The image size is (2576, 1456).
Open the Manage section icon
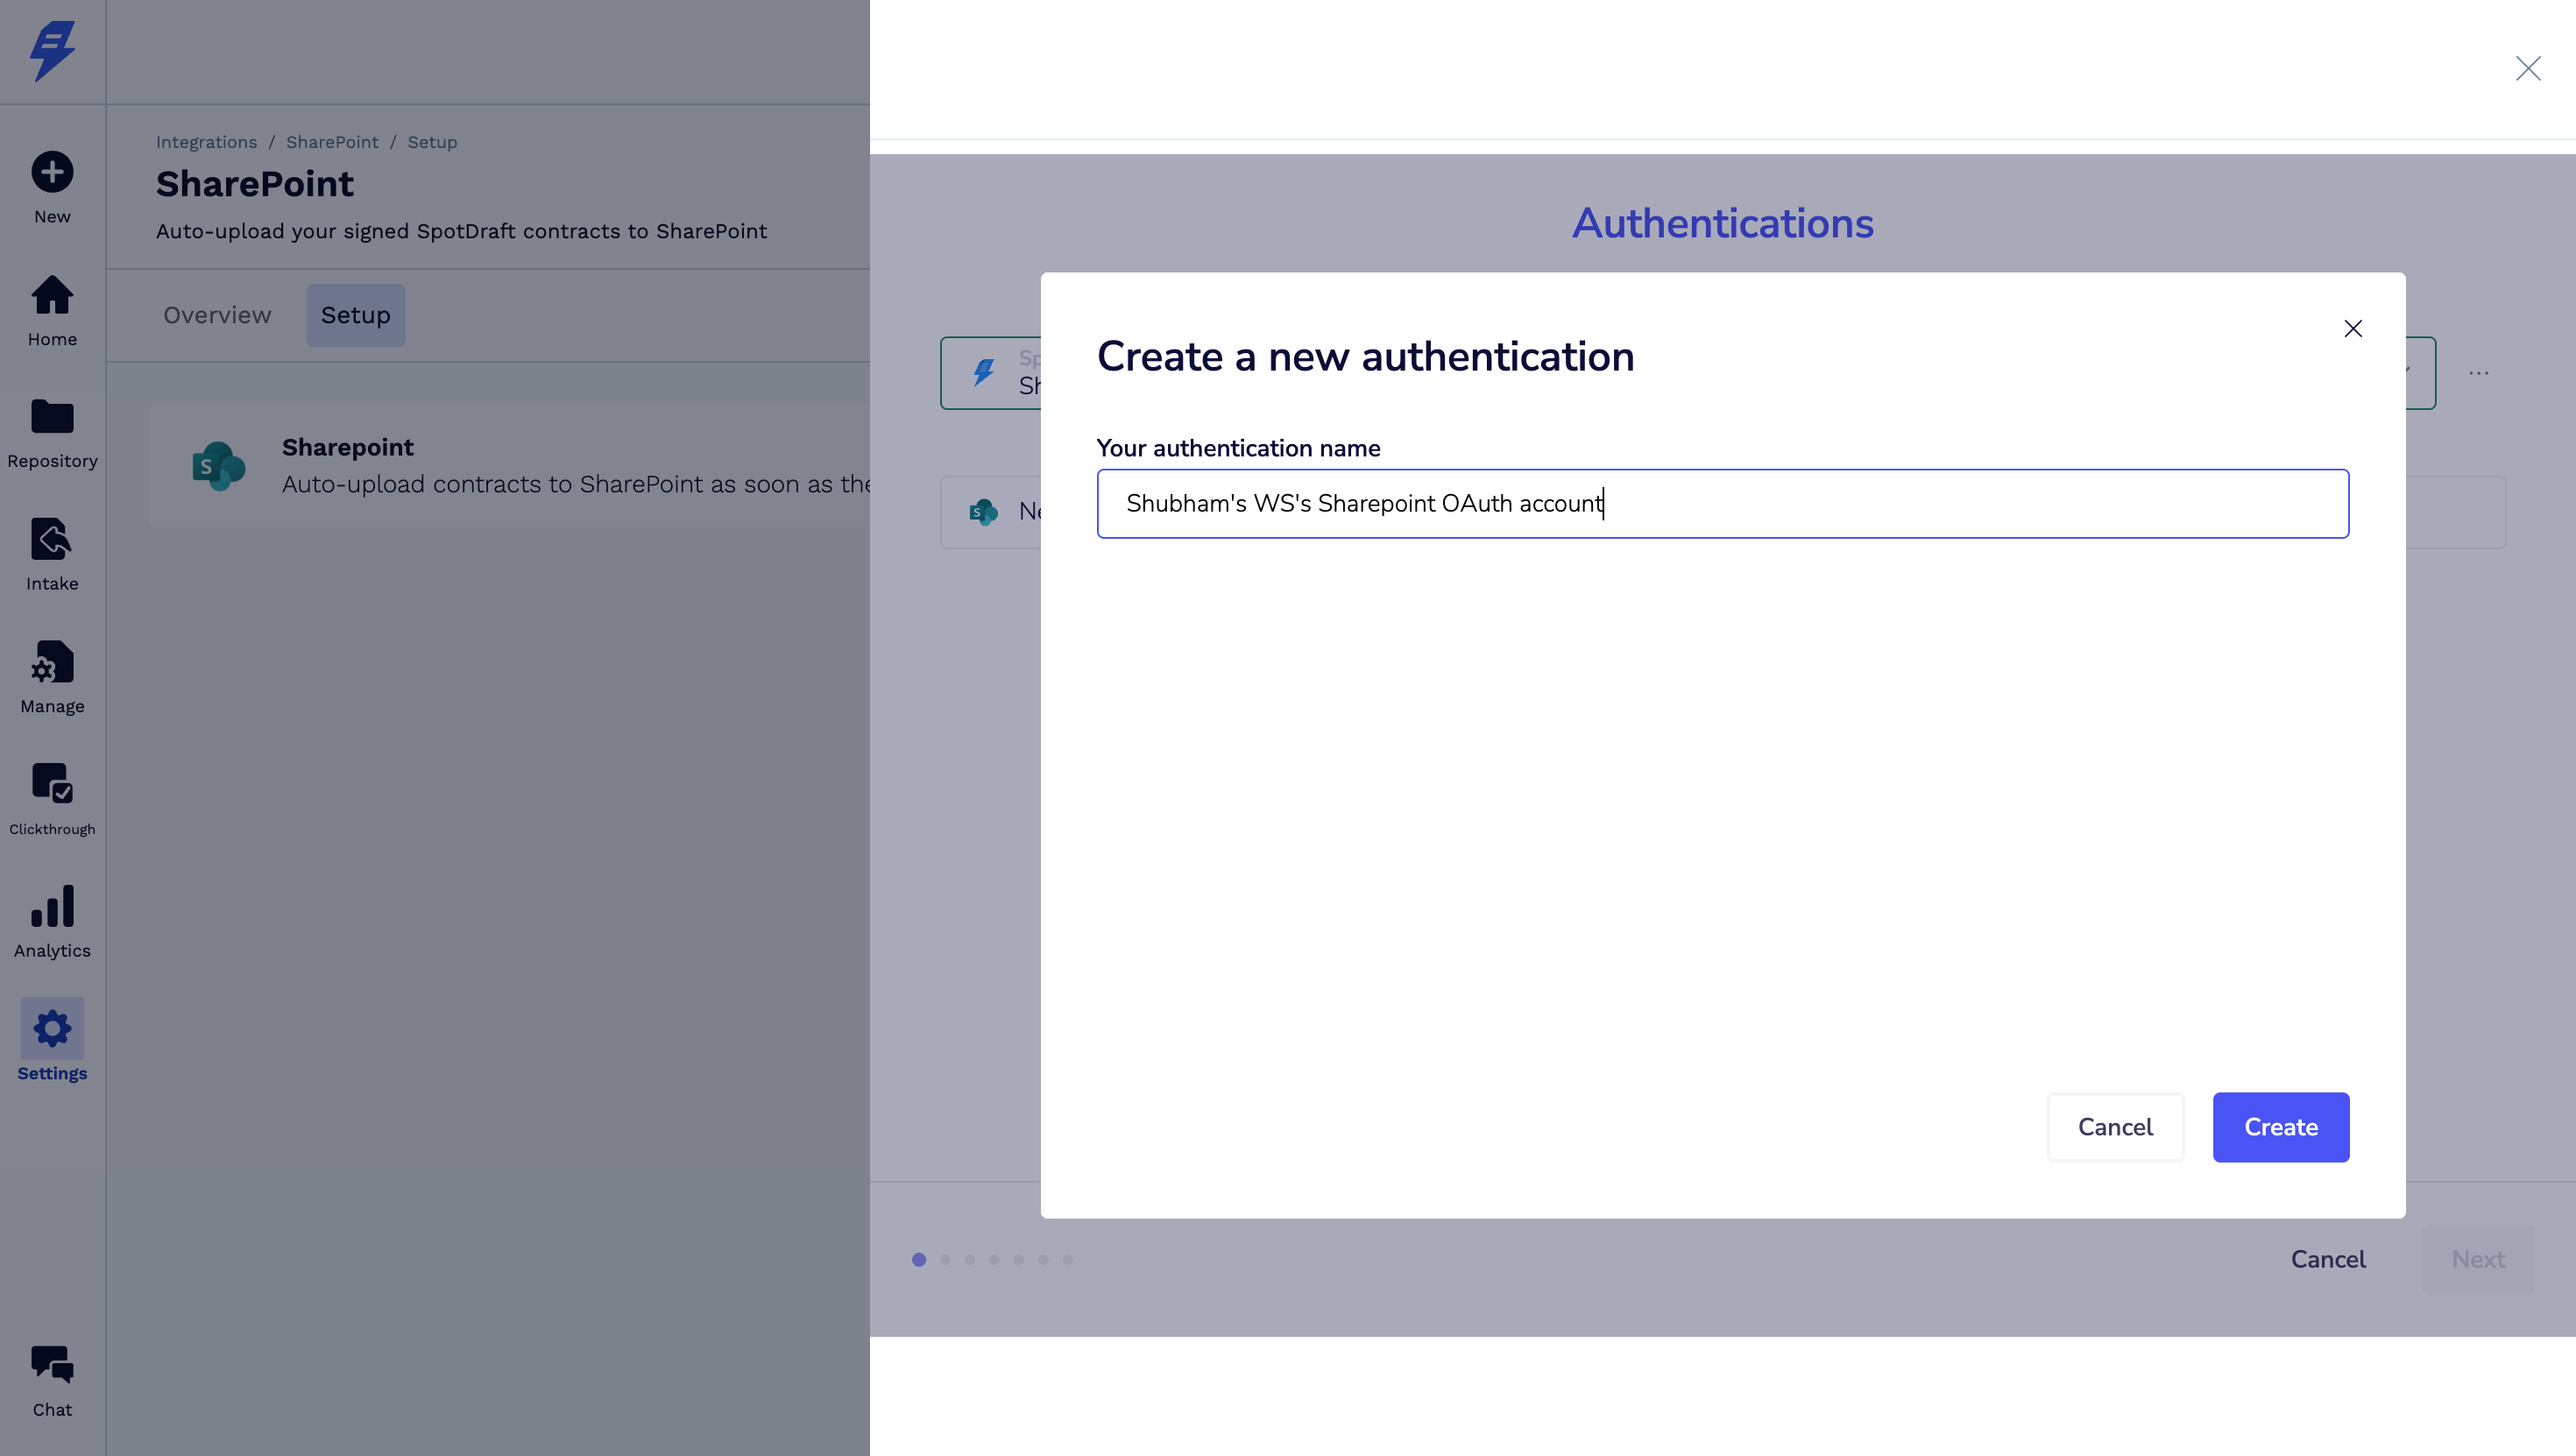(52, 662)
